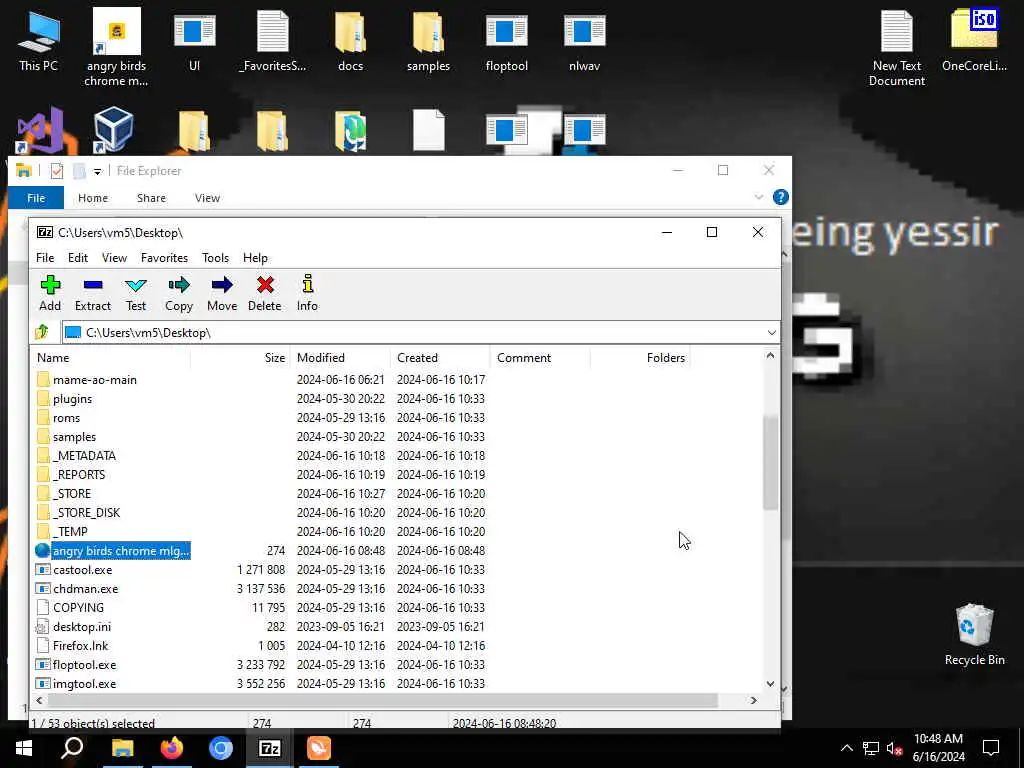Click the file list scroll-down arrow
The height and width of the screenshot is (768, 1024).
771,684
